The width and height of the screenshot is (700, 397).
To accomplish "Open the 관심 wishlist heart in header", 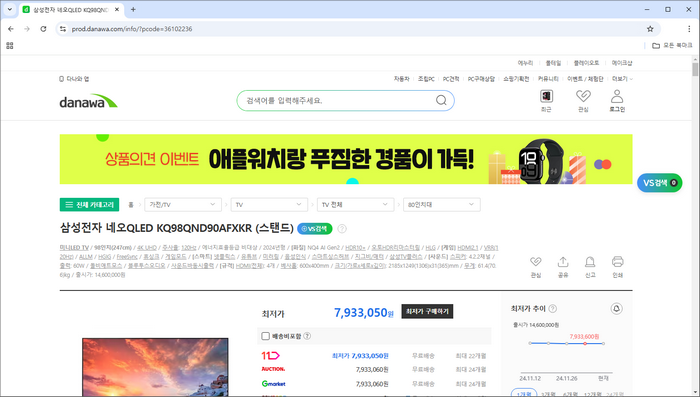I will pos(583,100).
